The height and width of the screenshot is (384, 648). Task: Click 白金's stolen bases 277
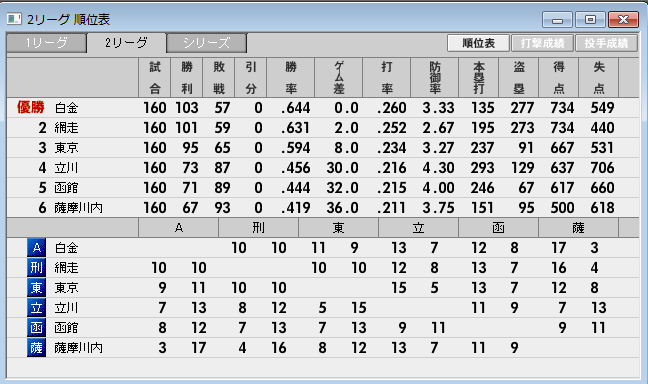pos(522,108)
